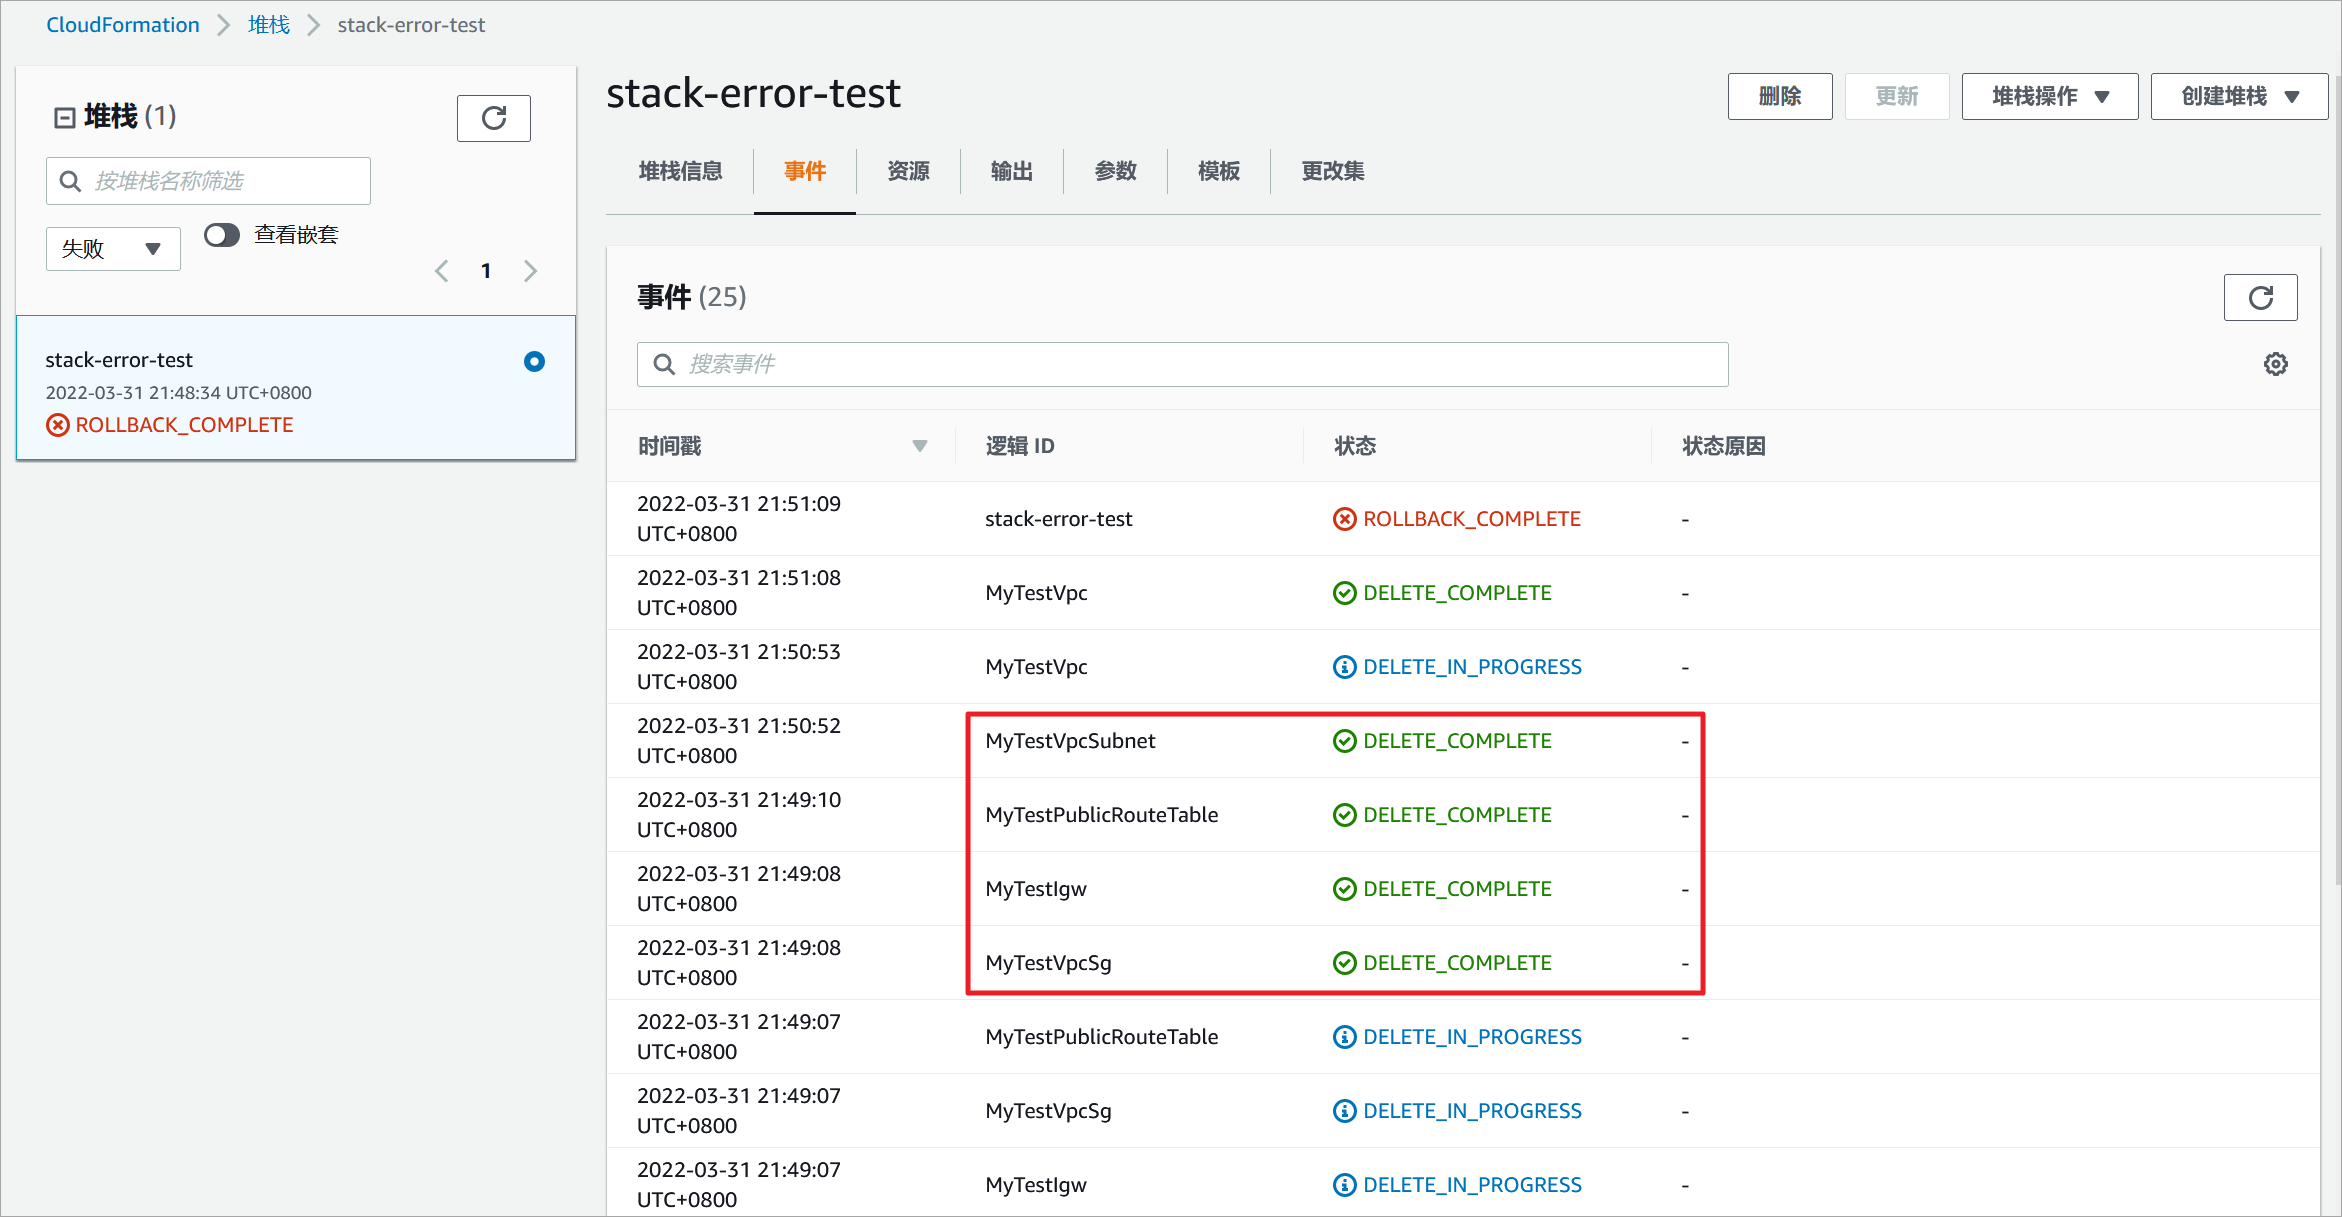Refresh the stacks list panel
Image resolution: width=2342 pixels, height=1217 pixels.
pos(493,118)
